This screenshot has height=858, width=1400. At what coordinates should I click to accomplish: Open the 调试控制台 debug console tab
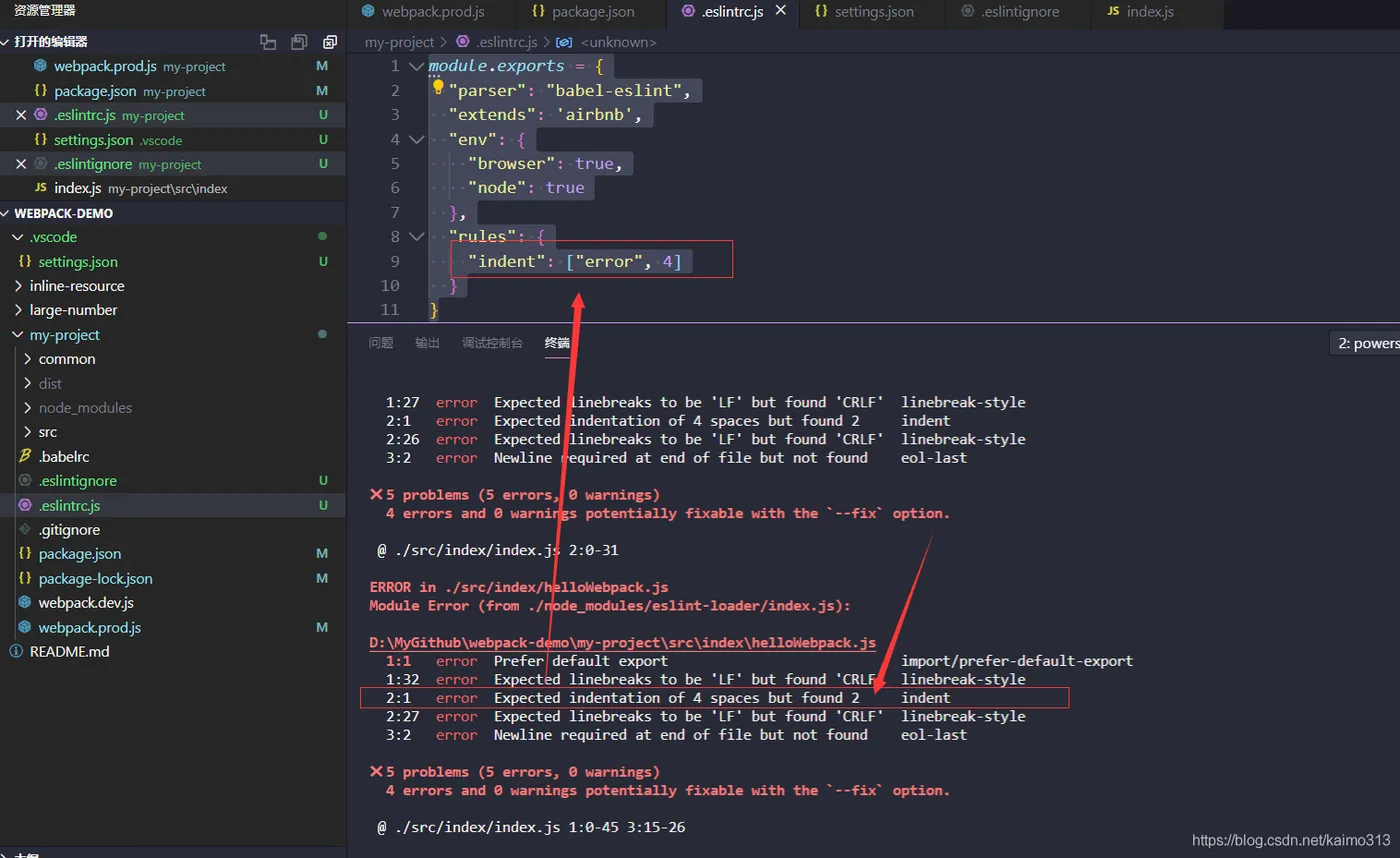point(492,343)
